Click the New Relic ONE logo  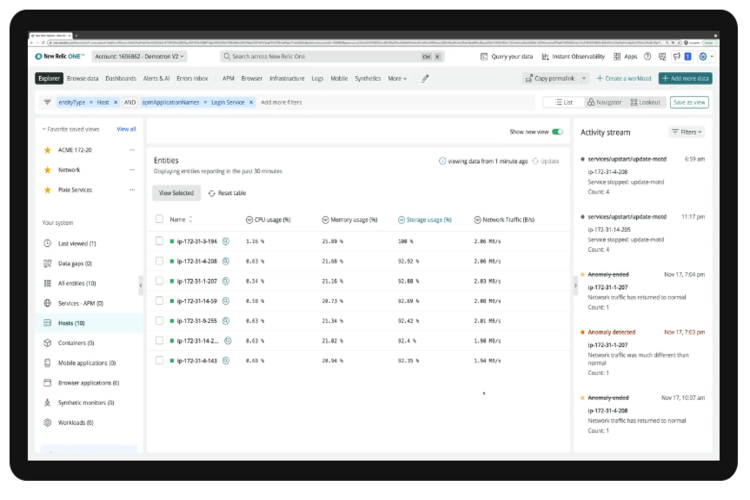[59, 56]
